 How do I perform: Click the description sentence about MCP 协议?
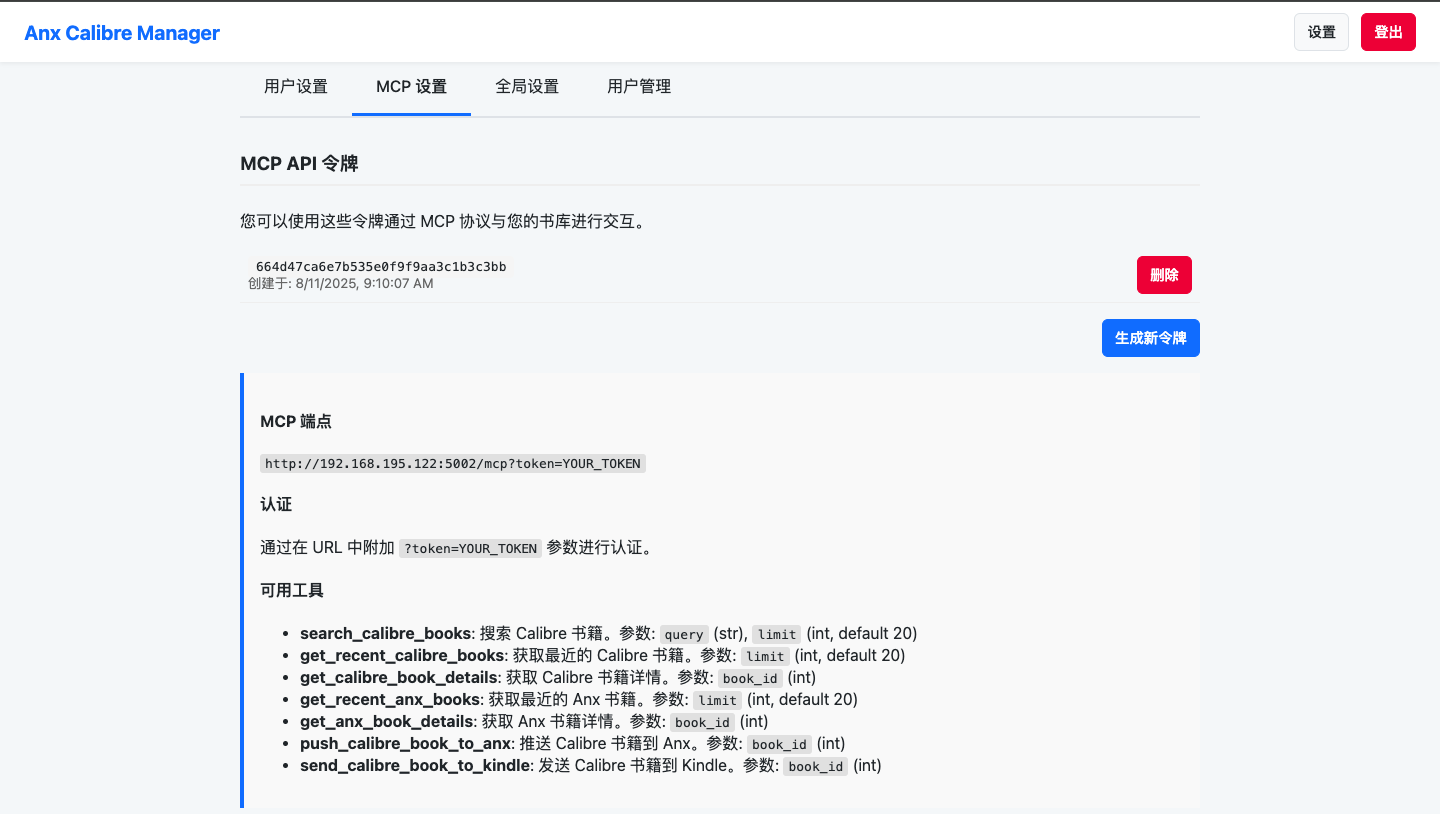coord(446,221)
